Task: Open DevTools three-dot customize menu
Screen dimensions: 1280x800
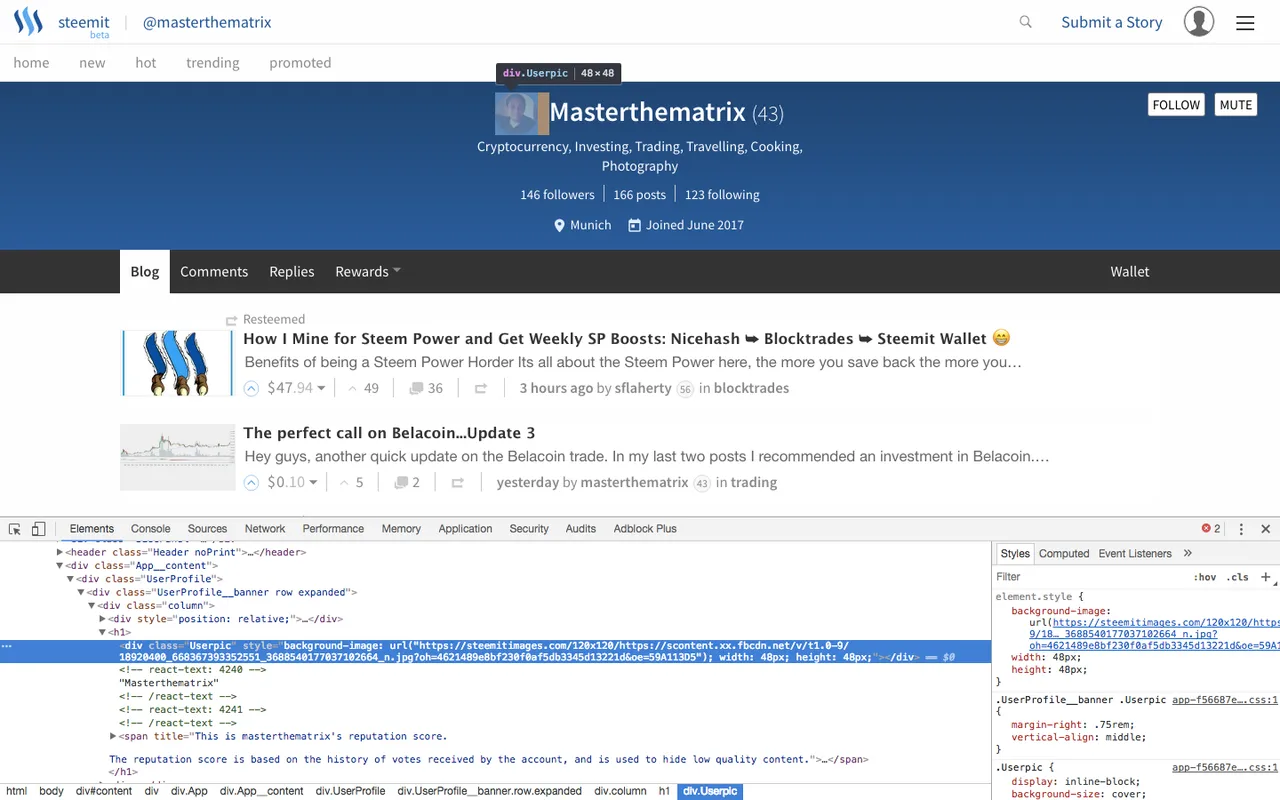Action: pos(1241,529)
